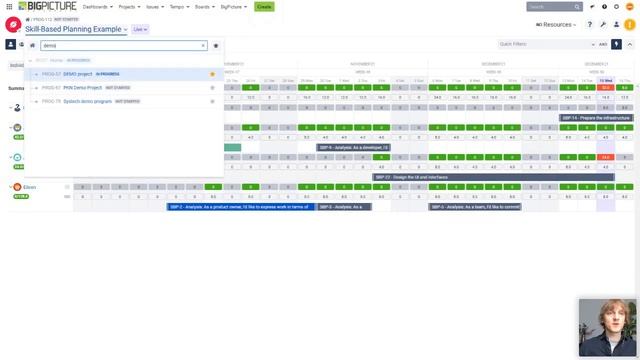This screenshot has width=640, height=360.
Task: Open the wrench configuration icon
Action: (603, 24)
